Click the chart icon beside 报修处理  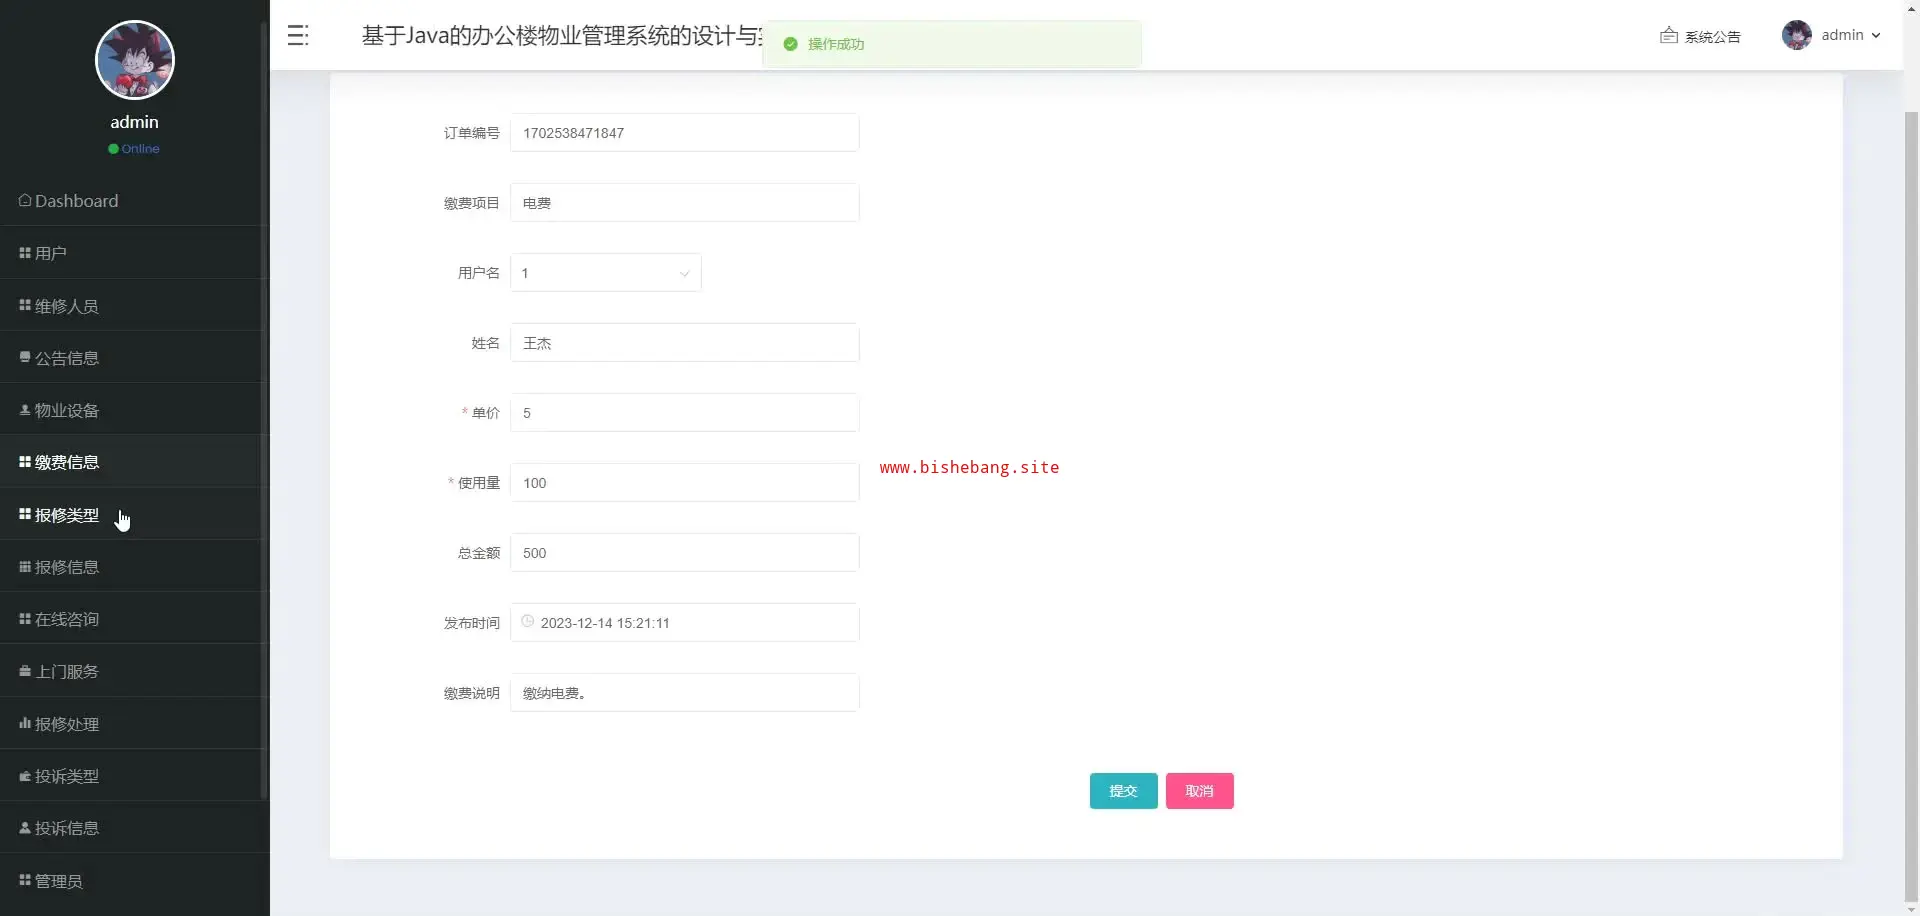pyautogui.click(x=25, y=723)
